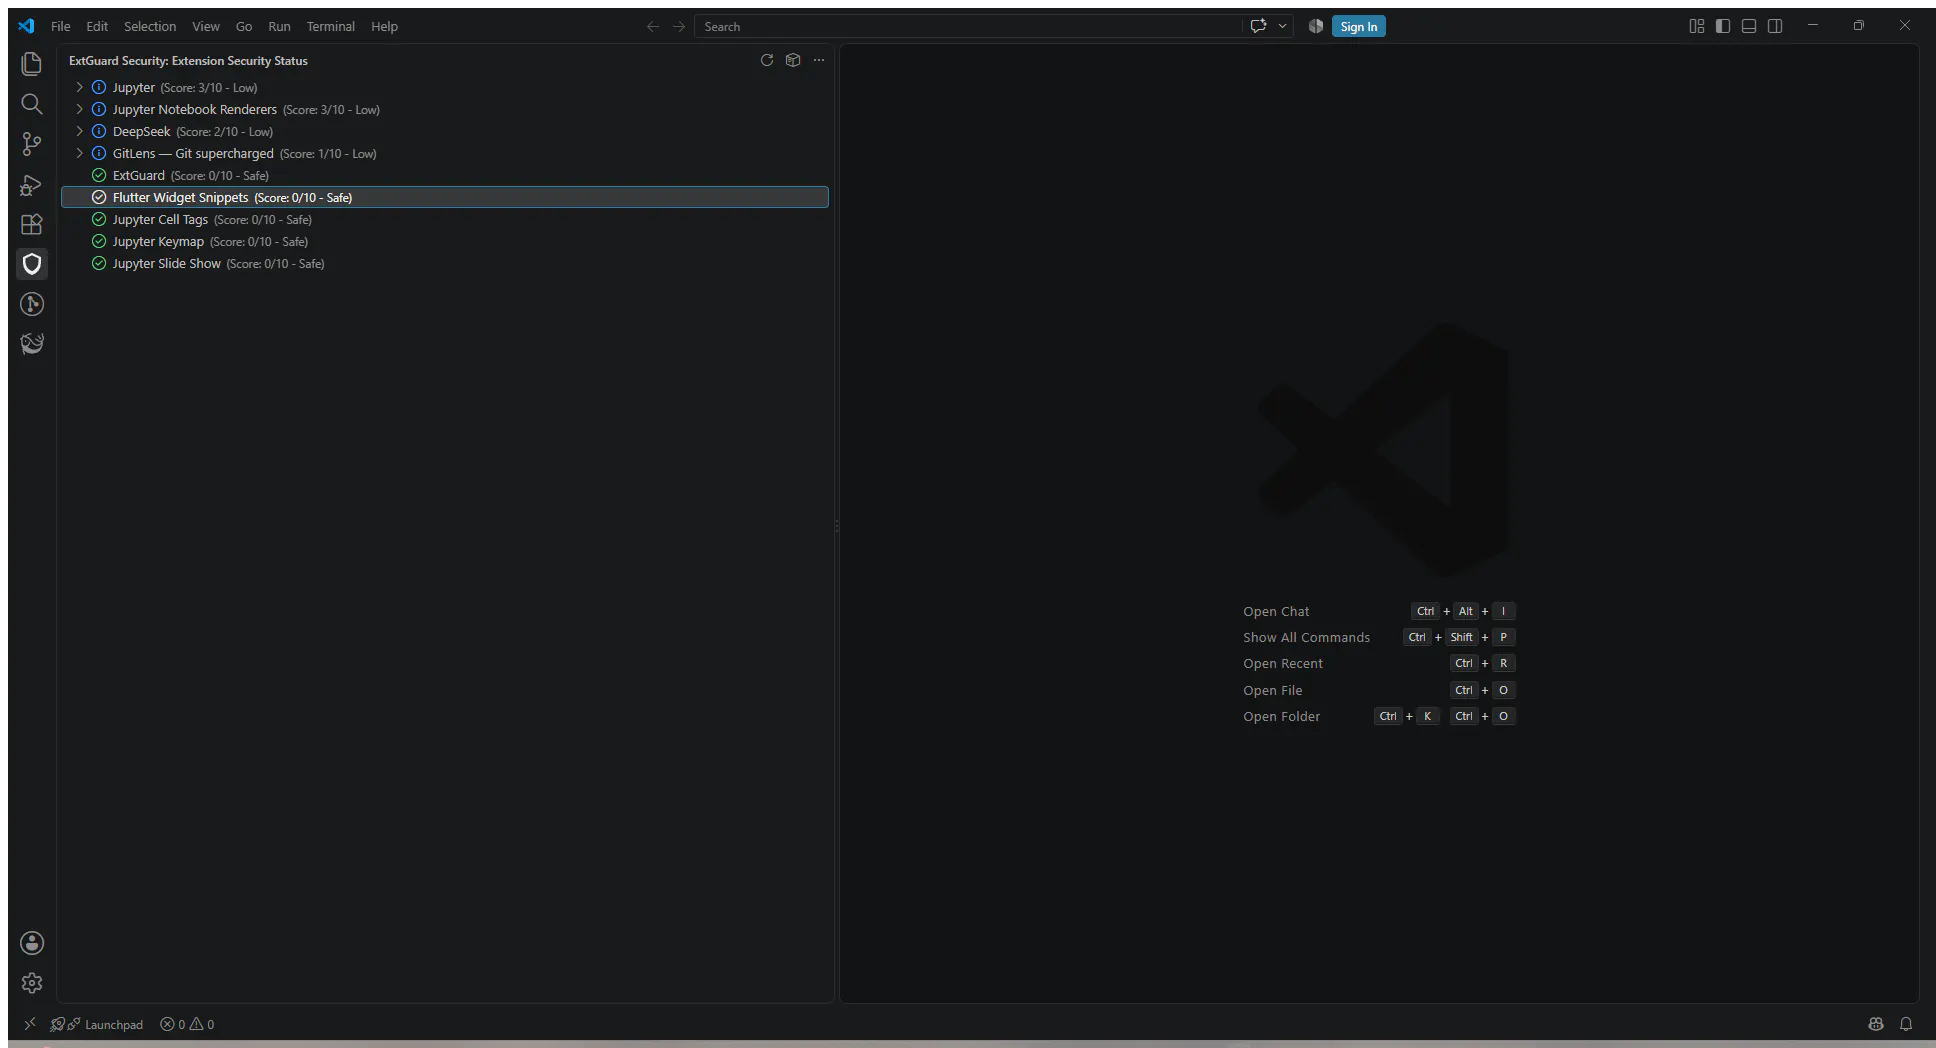Select the ExtGuard (Score: 0/10 - Safe) row
1936x1048 pixels.
[x=445, y=176]
